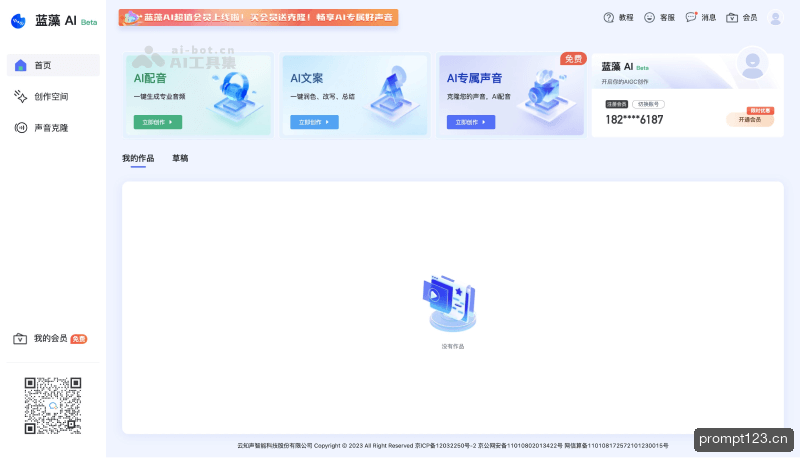
Task: Click the 教程 text link in header
Action: [626, 18]
